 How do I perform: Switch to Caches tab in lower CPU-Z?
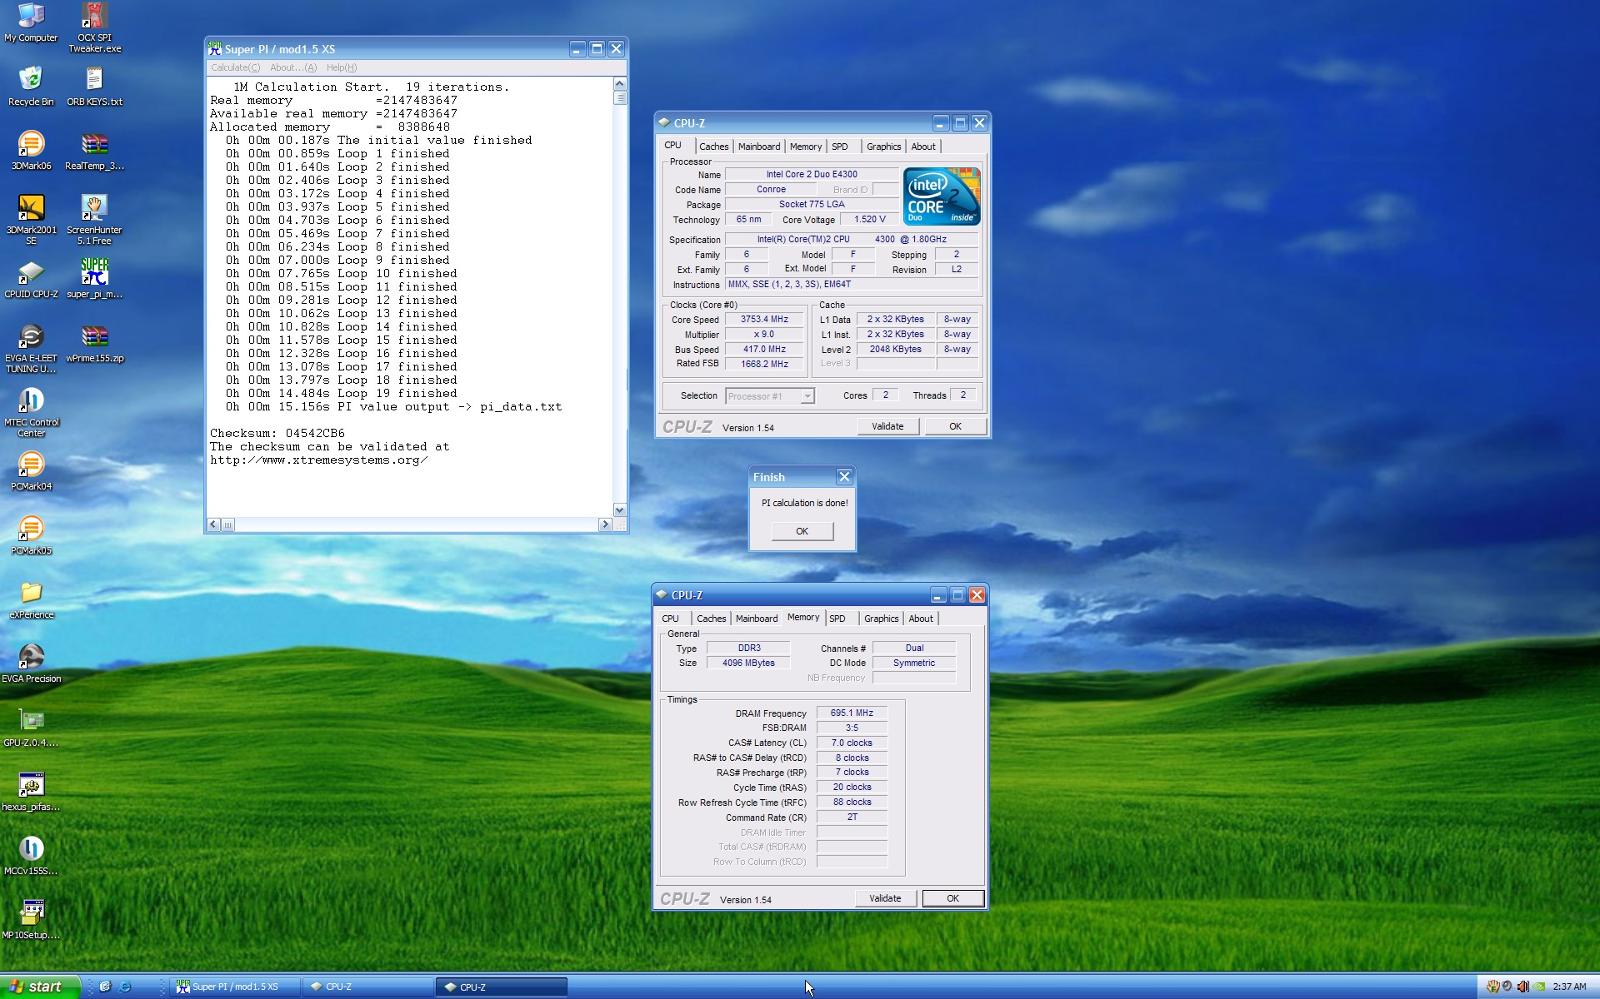click(711, 618)
